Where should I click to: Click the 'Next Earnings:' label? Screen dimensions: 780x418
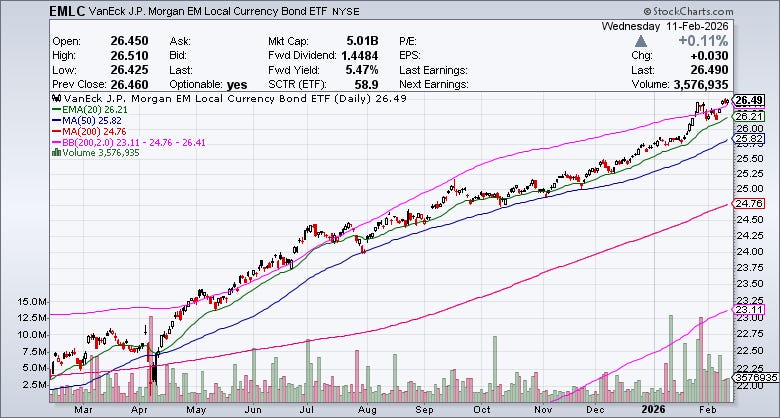point(433,84)
